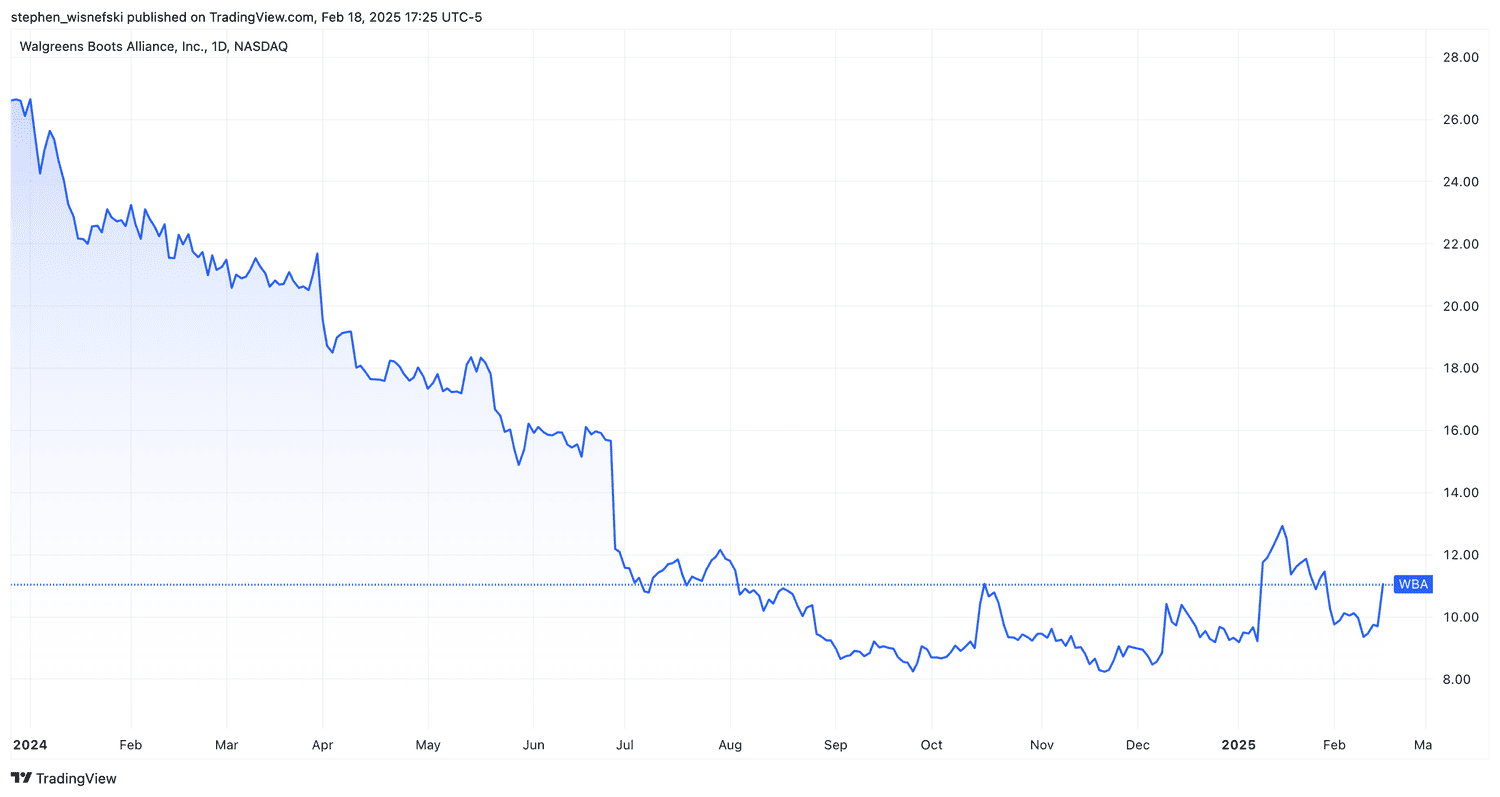
Task: Click the Apr time axis label
Action: pos(322,745)
